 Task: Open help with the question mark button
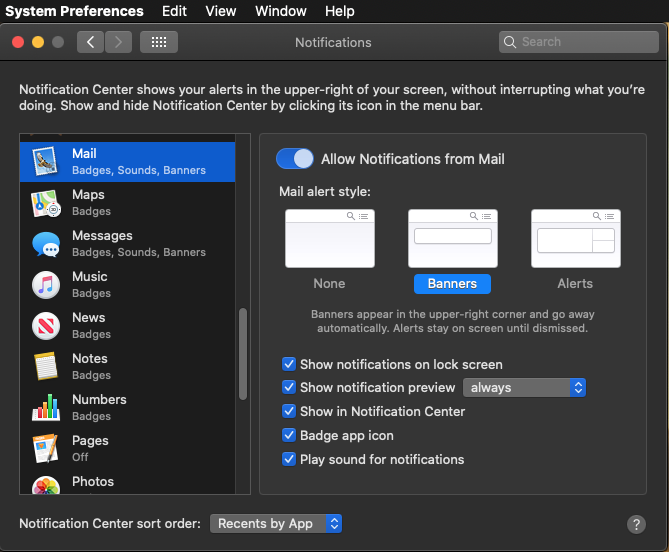[x=636, y=524]
